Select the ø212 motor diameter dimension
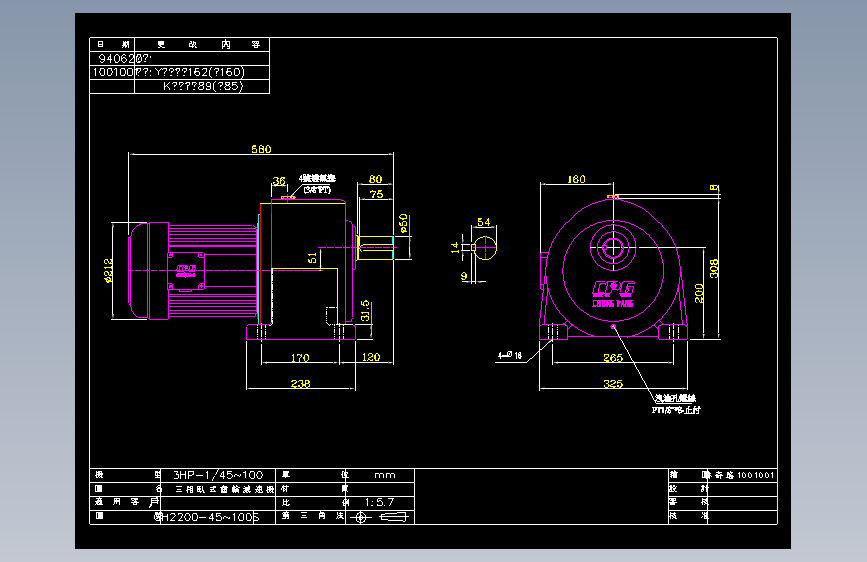 pos(108,270)
